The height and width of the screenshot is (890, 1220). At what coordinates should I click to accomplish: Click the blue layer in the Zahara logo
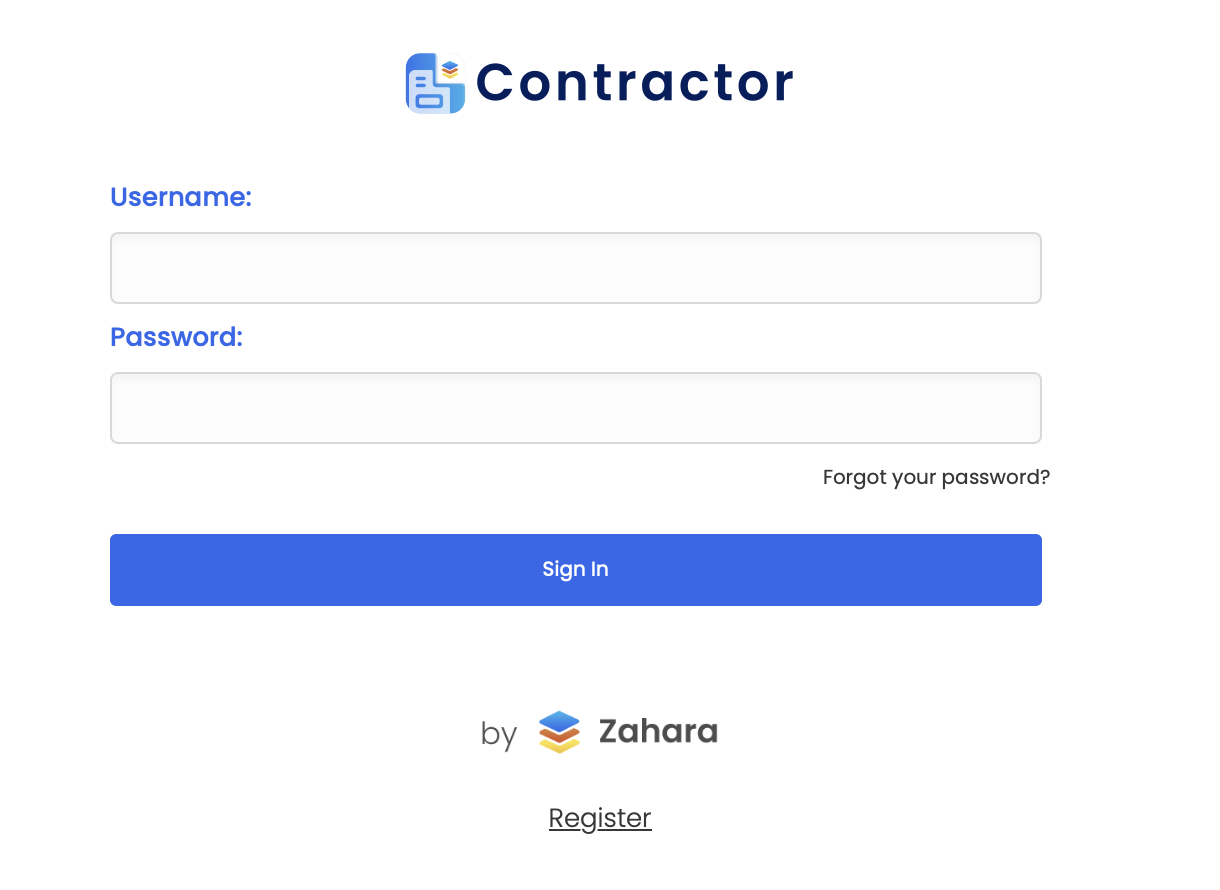pos(559,721)
